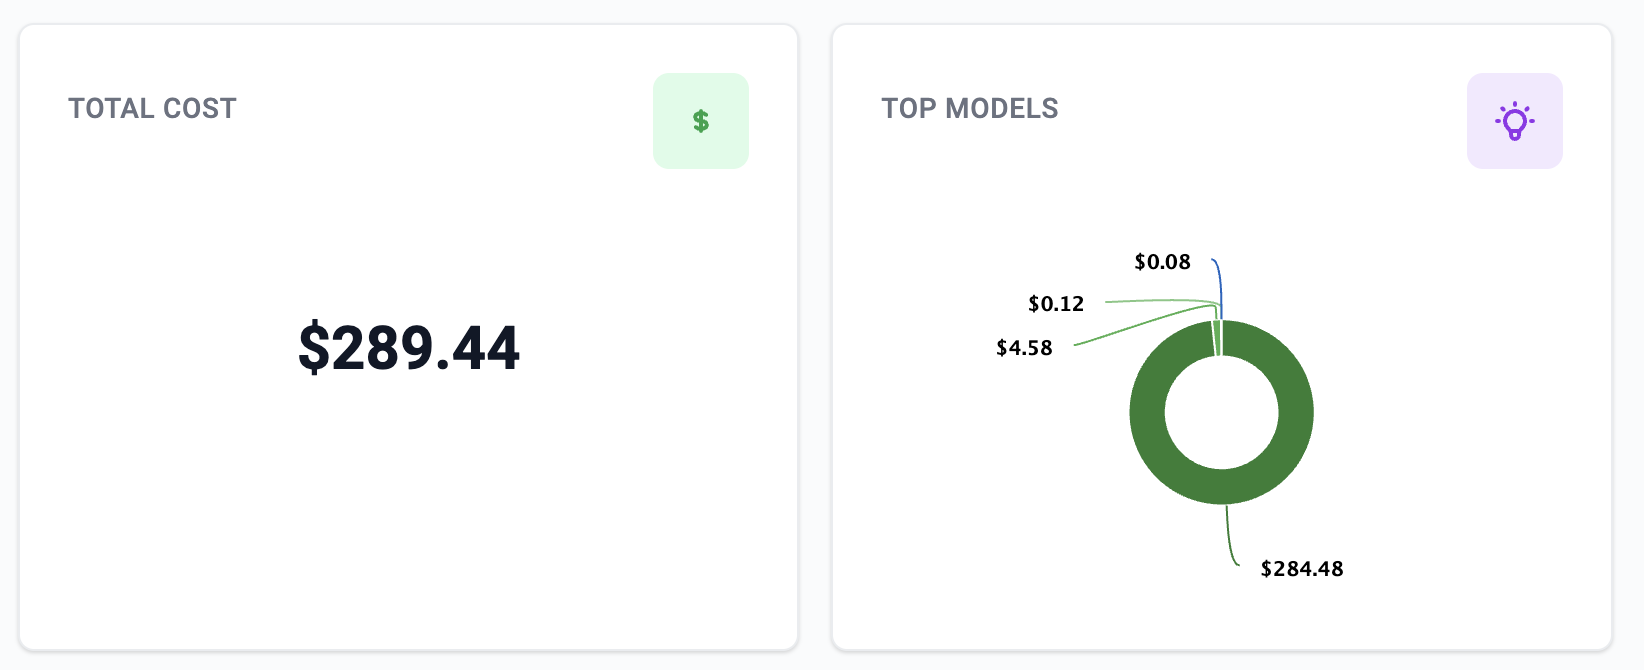
Task: Click the leader line of the $284.48 label
Action: click(x=1229, y=535)
